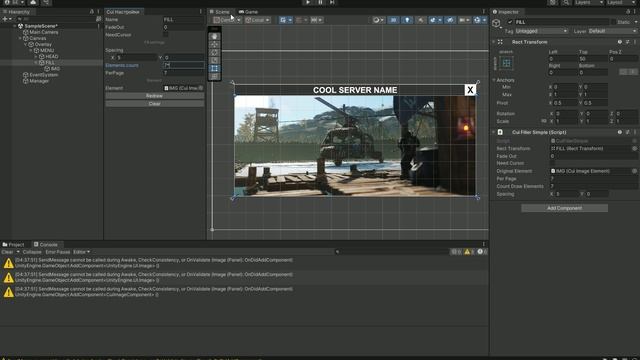
Task: Toggle the Static checkbox in Inspector
Action: 613,22
